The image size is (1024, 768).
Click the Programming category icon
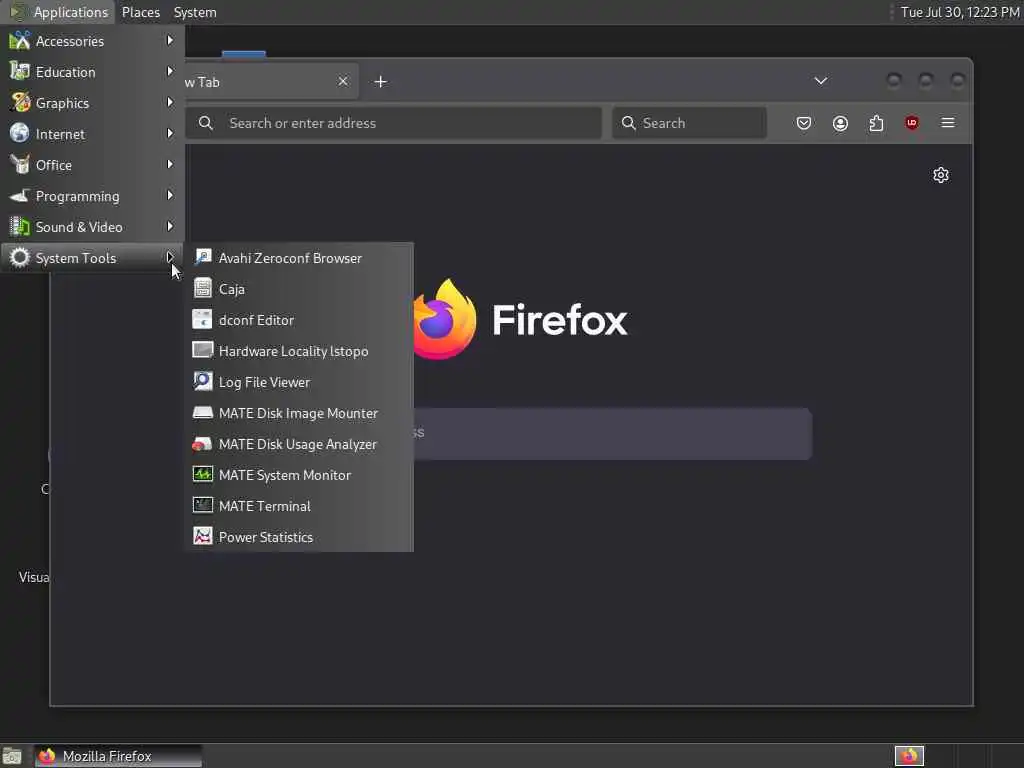[20, 195]
